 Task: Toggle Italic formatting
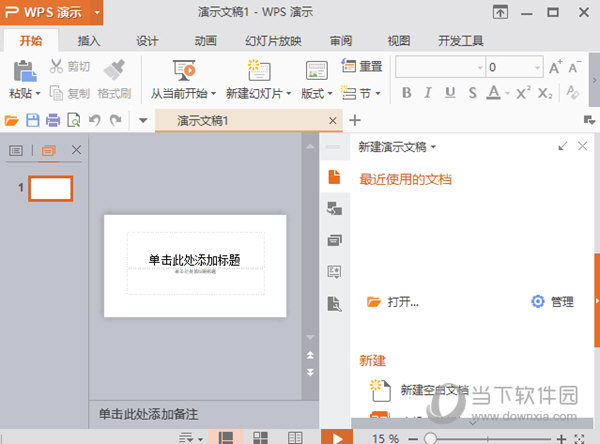[x=428, y=93]
